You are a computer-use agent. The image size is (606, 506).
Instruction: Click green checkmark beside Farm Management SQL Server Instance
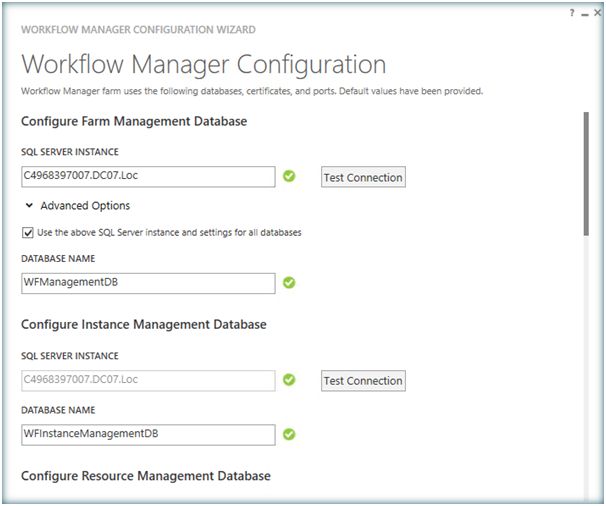(x=289, y=176)
